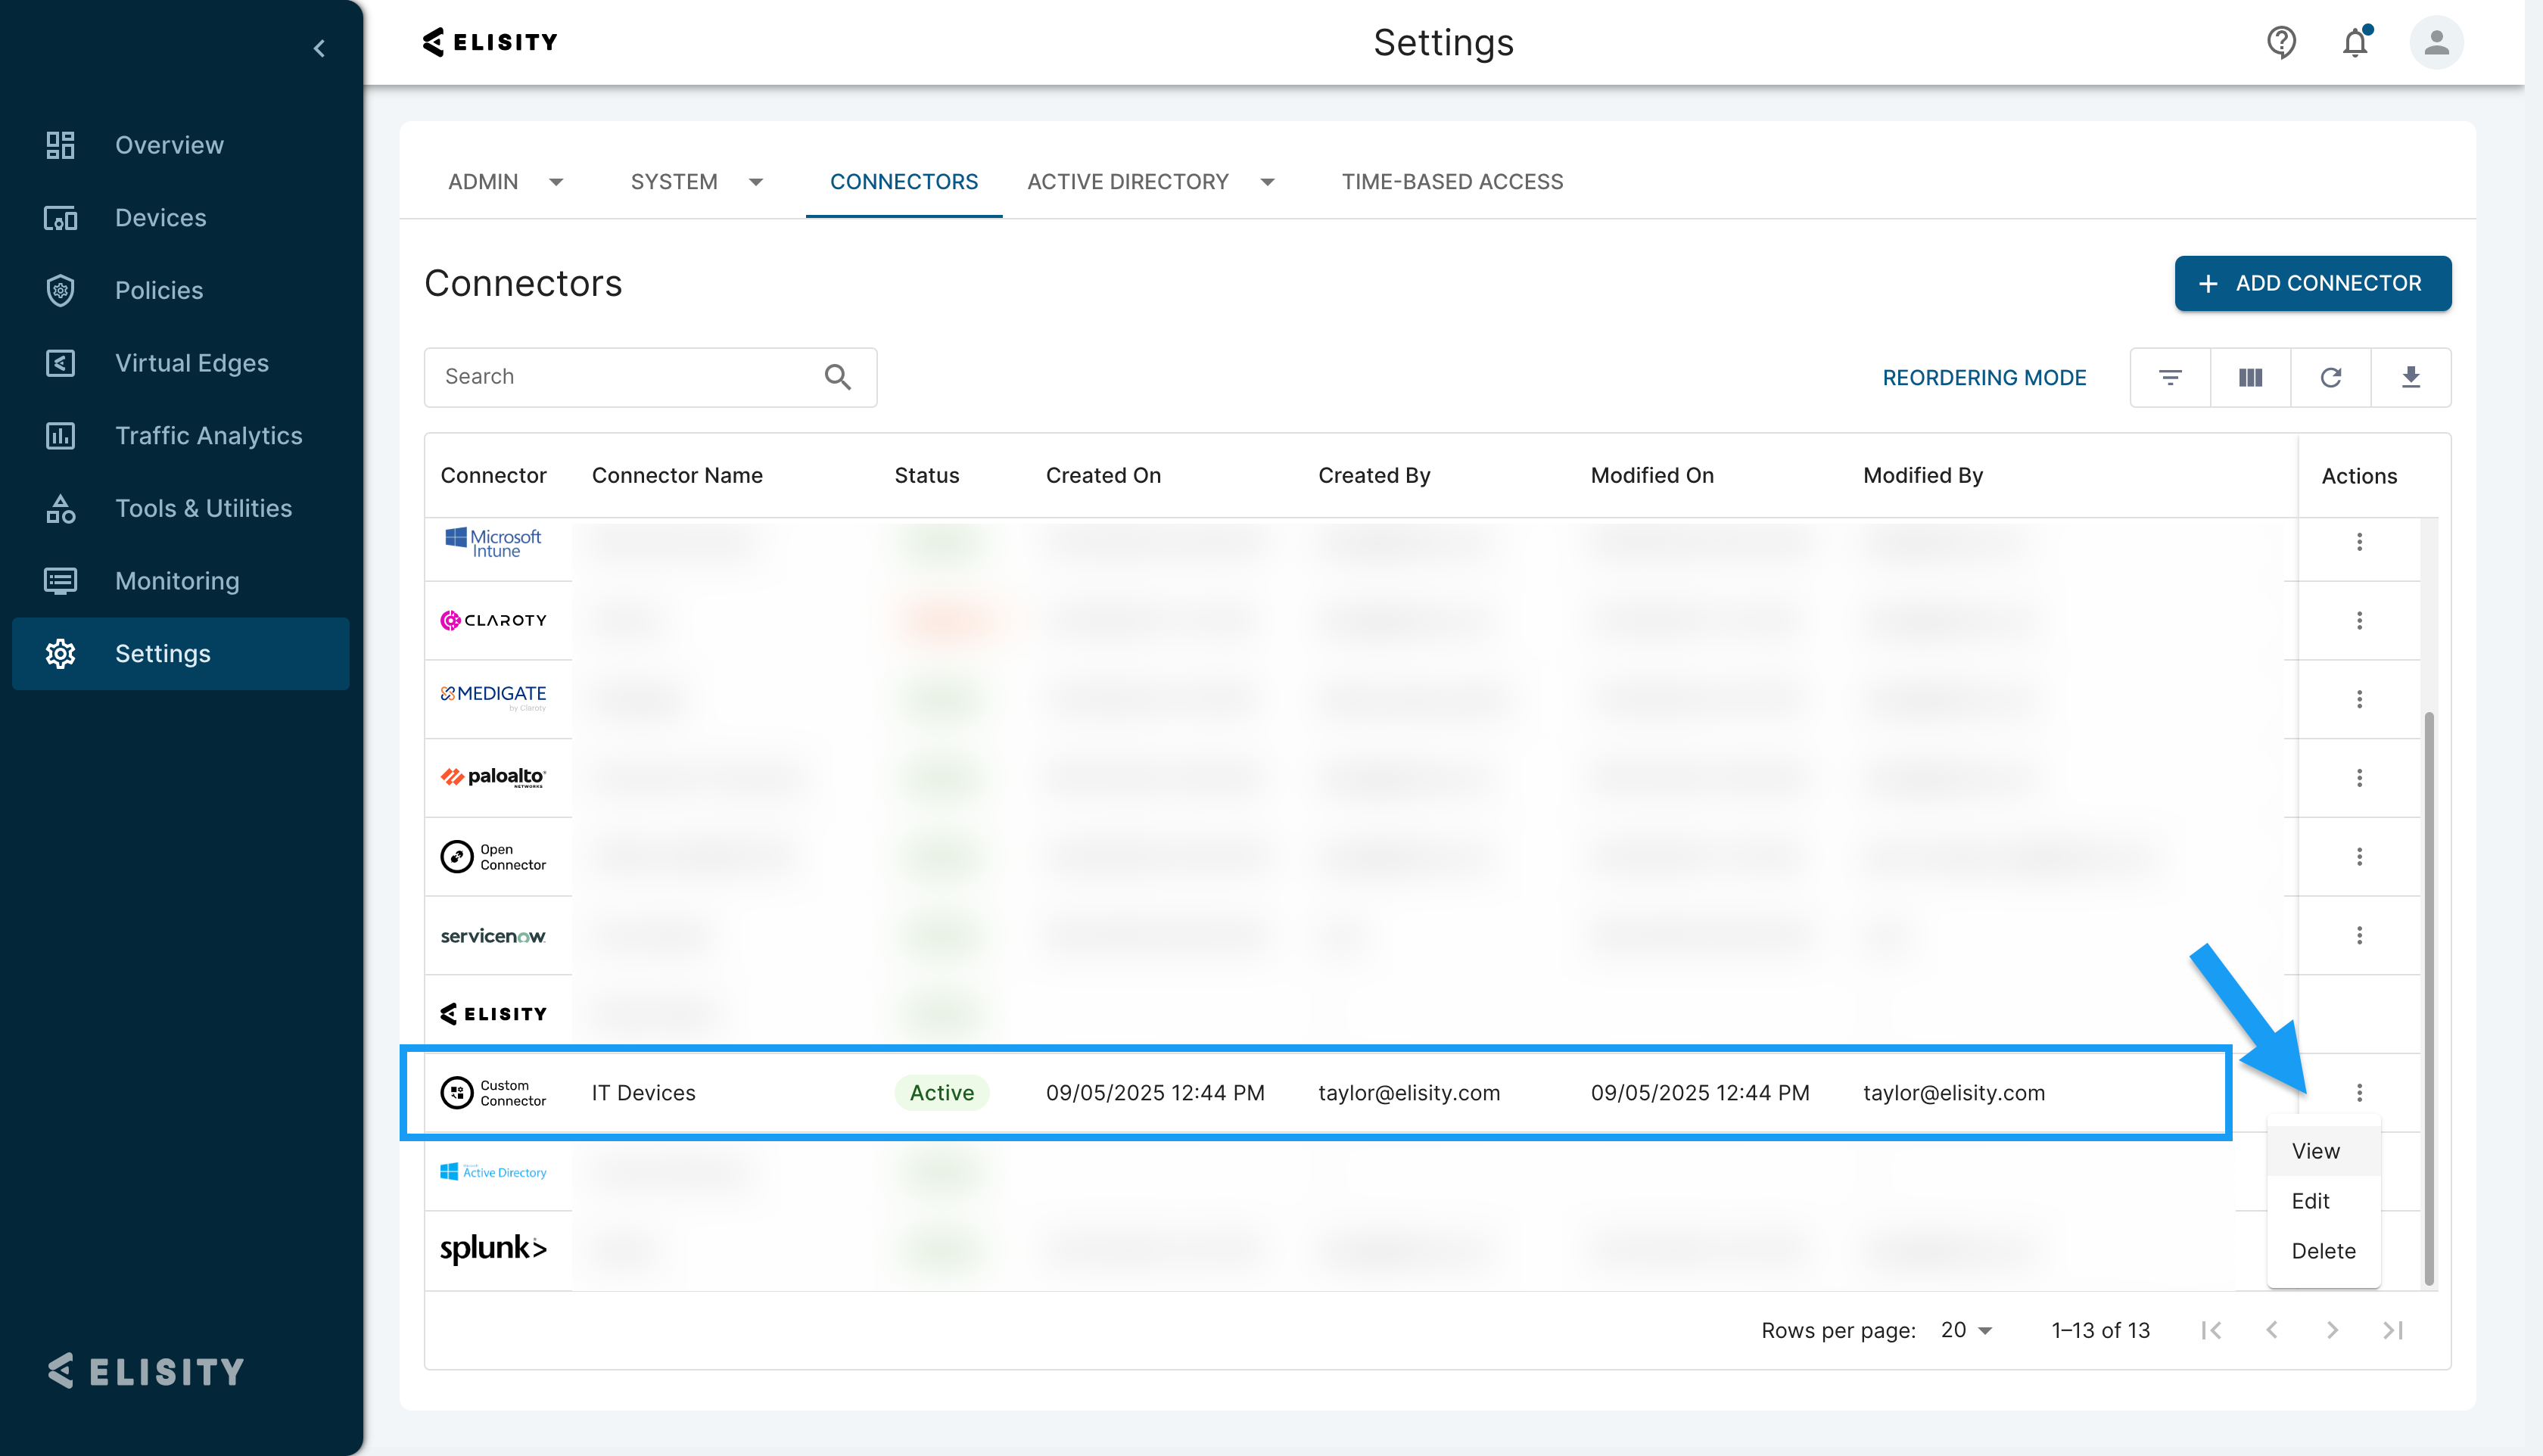Open the help question mark icon
This screenshot has height=1456, width=2543.
2281,42
